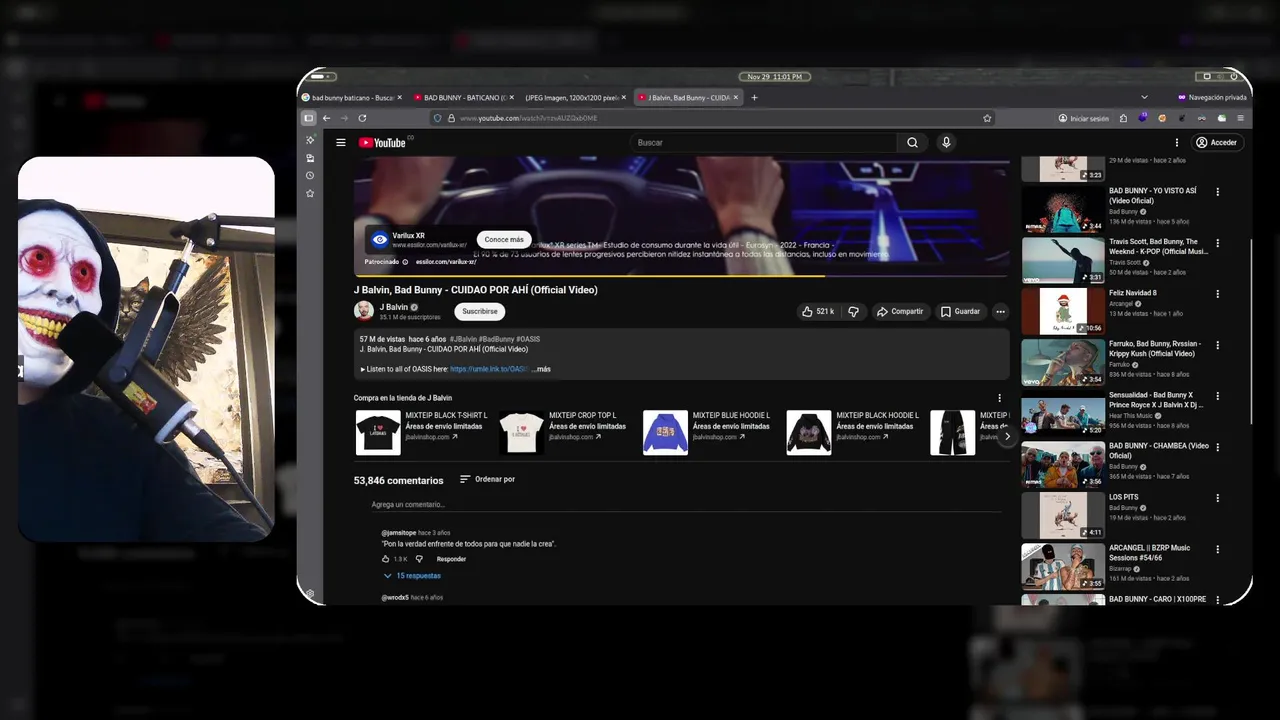Image resolution: width=1280 pixels, height=720 pixels.
Task: Open the Ordenar por comments sort dropdown
Action: 487,479
